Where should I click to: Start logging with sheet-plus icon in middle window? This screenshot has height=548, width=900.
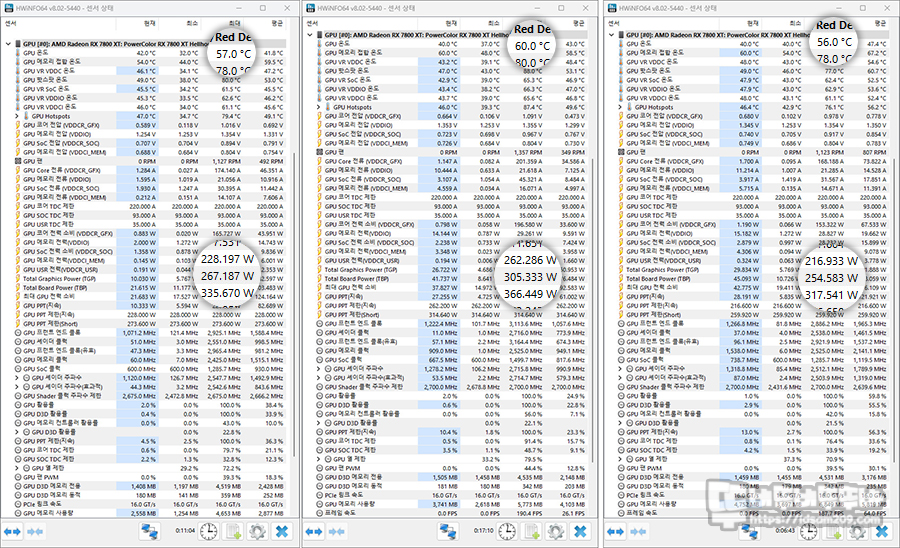click(x=532, y=532)
